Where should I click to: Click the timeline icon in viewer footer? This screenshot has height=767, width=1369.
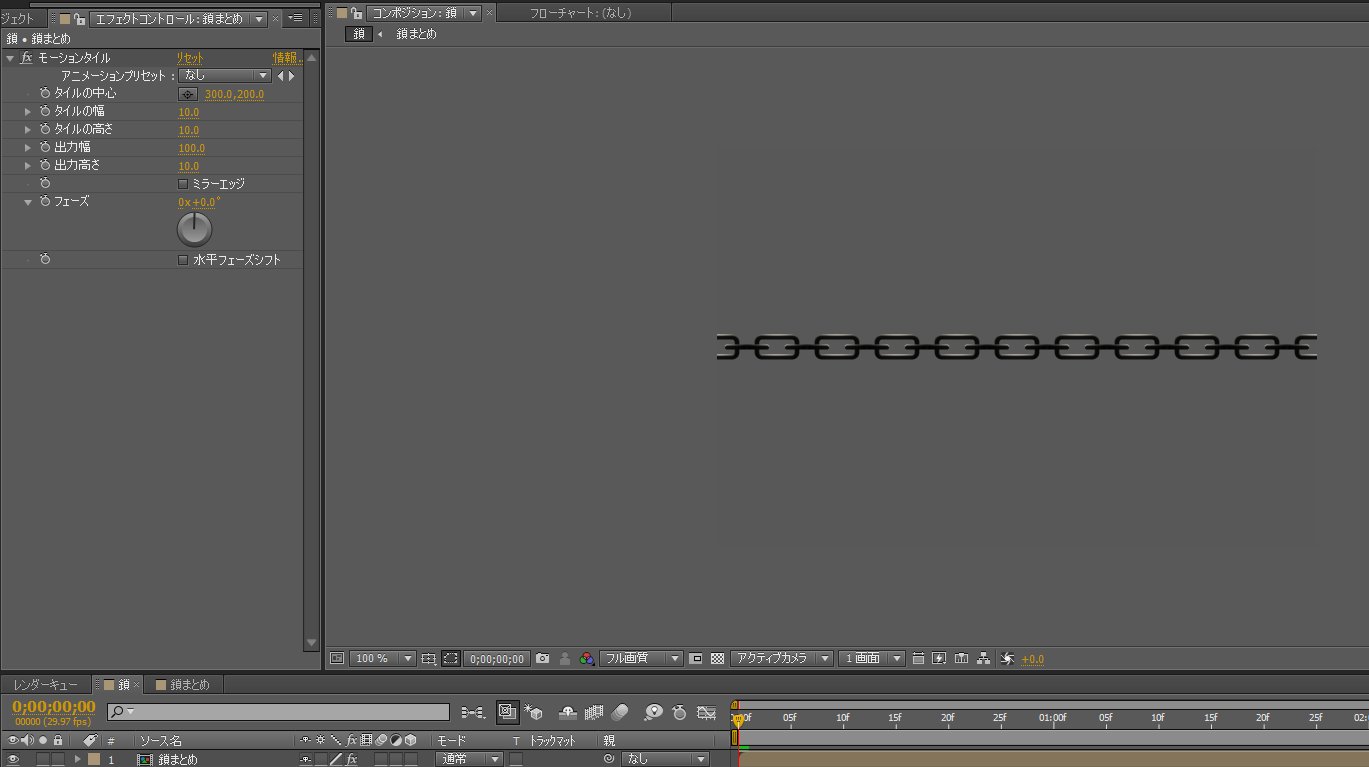961,658
